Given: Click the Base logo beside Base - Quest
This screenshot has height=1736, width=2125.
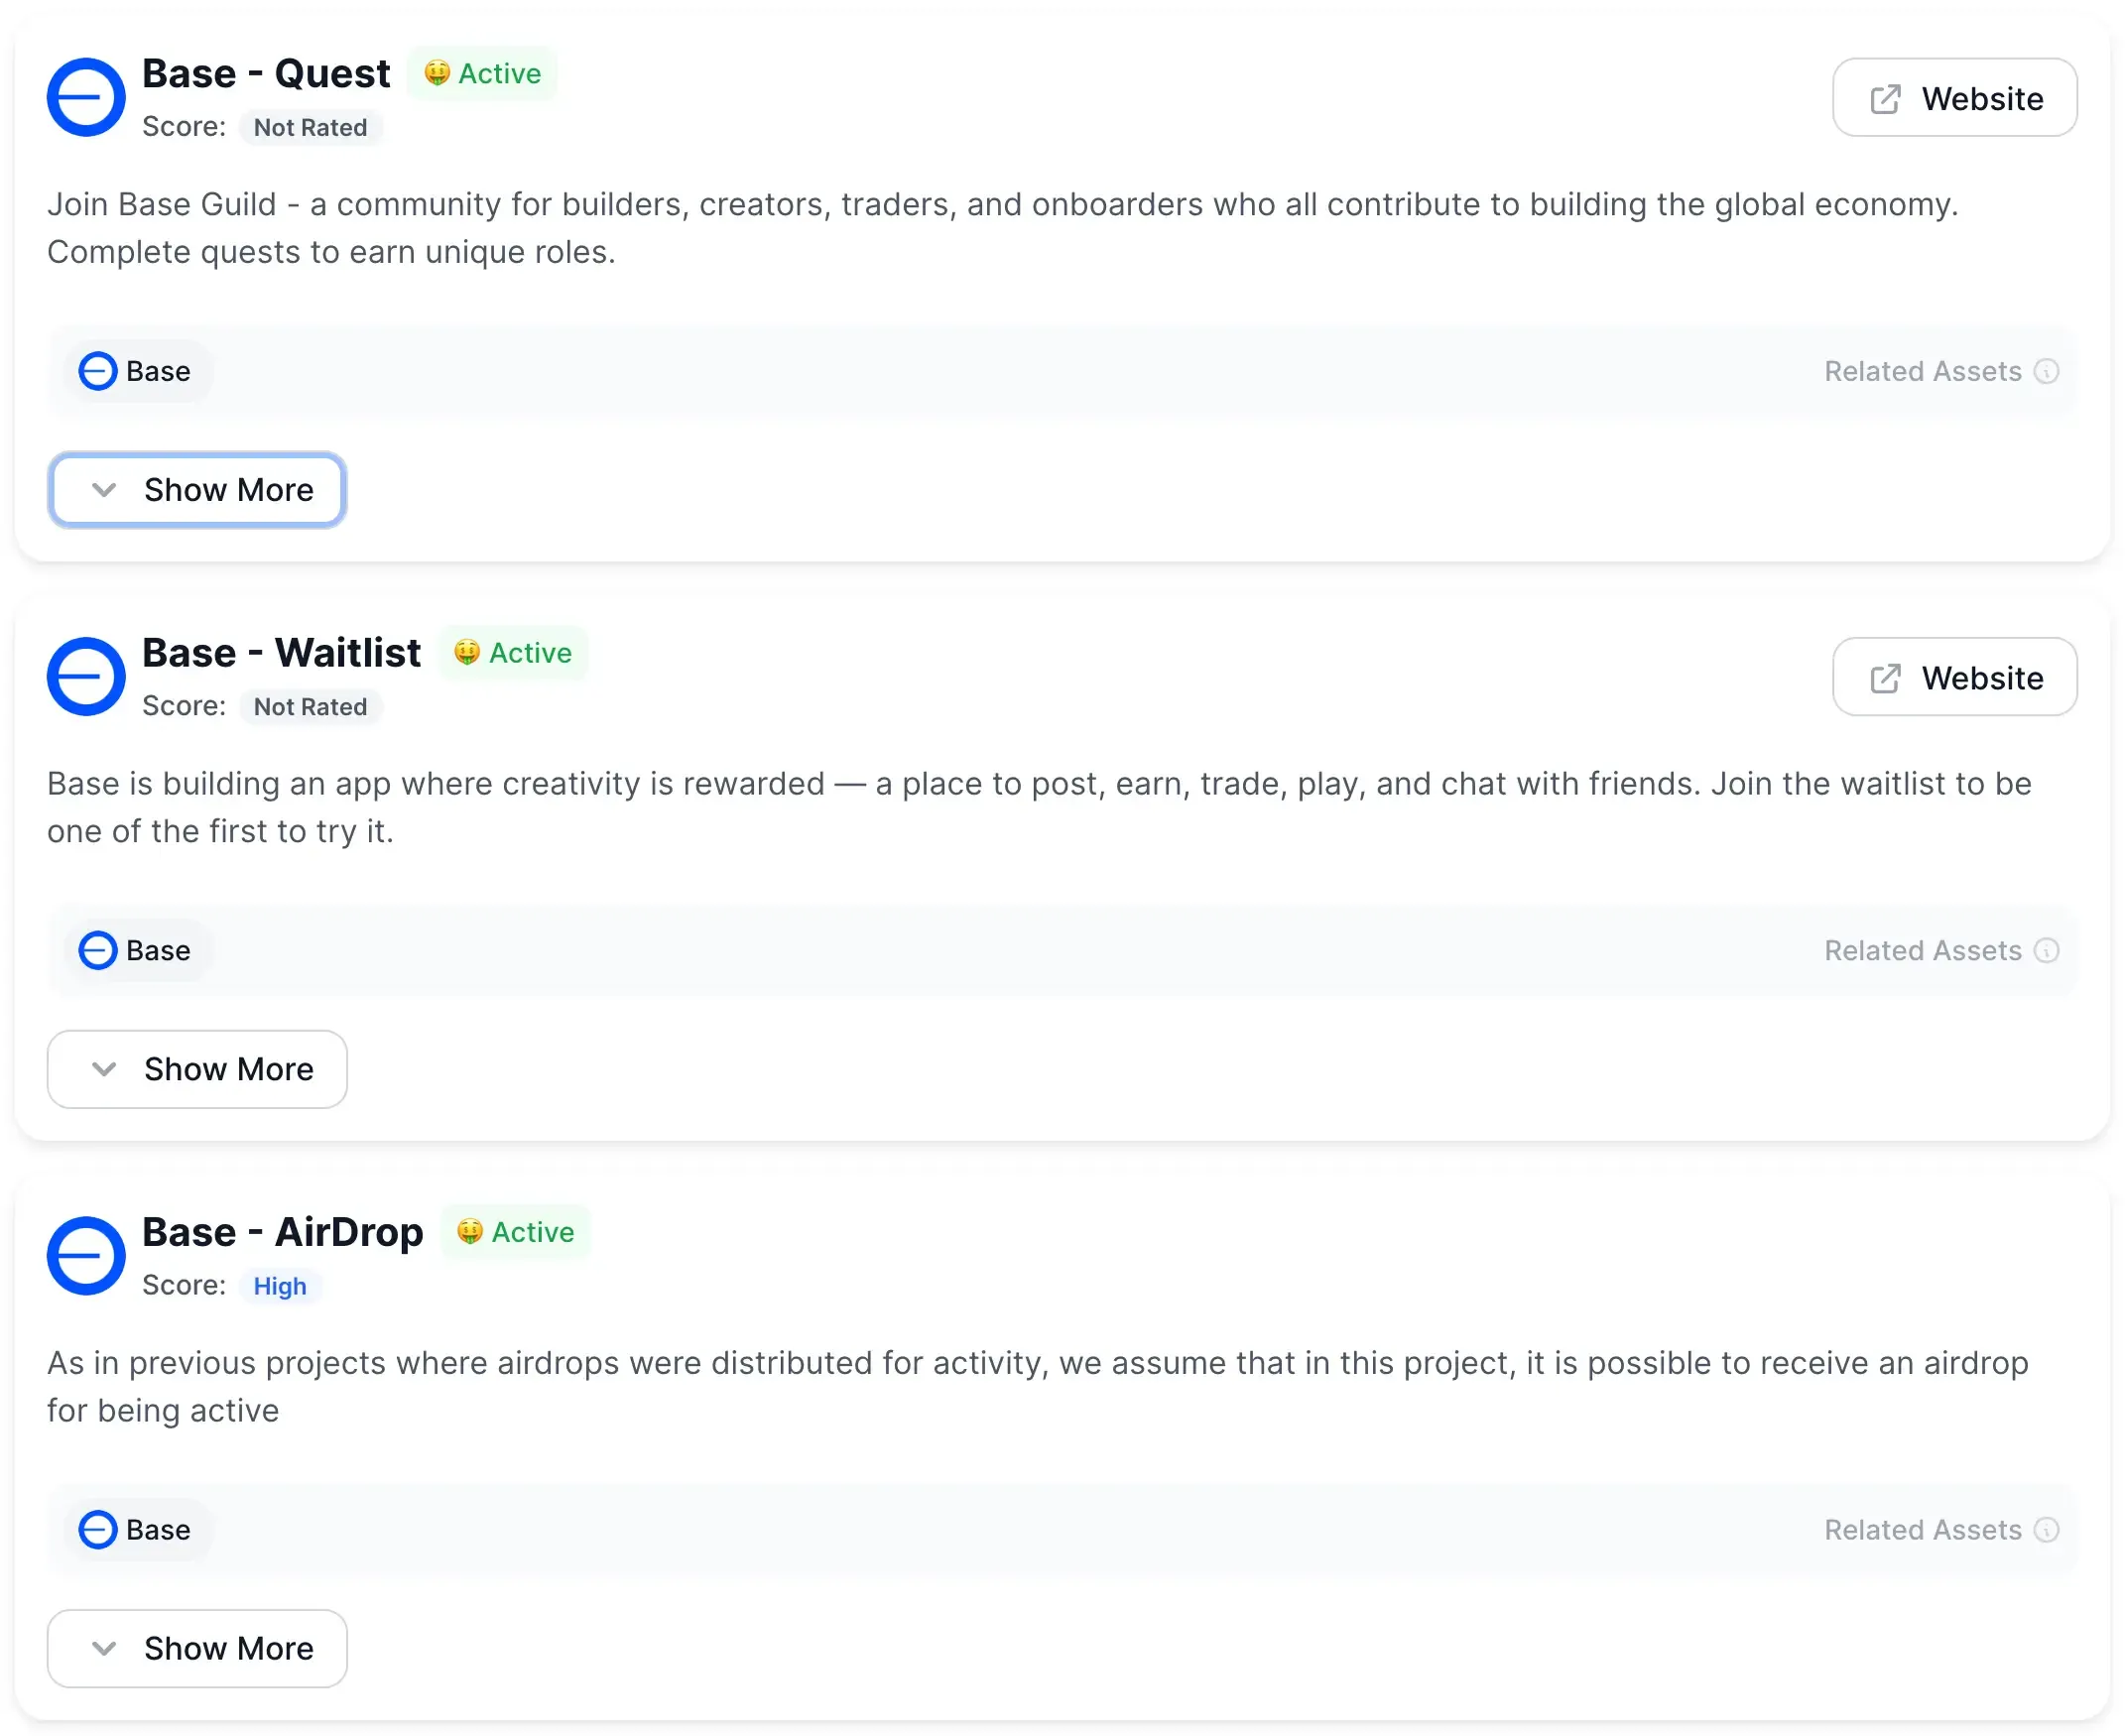Looking at the screenshot, I should [x=86, y=97].
